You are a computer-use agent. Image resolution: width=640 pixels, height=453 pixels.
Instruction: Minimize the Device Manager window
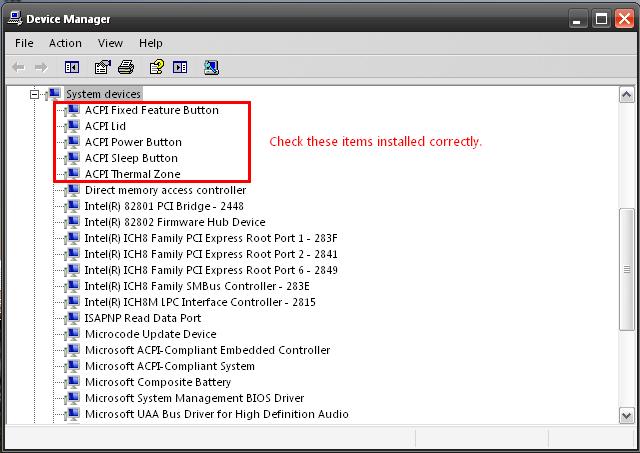[x=577, y=19]
